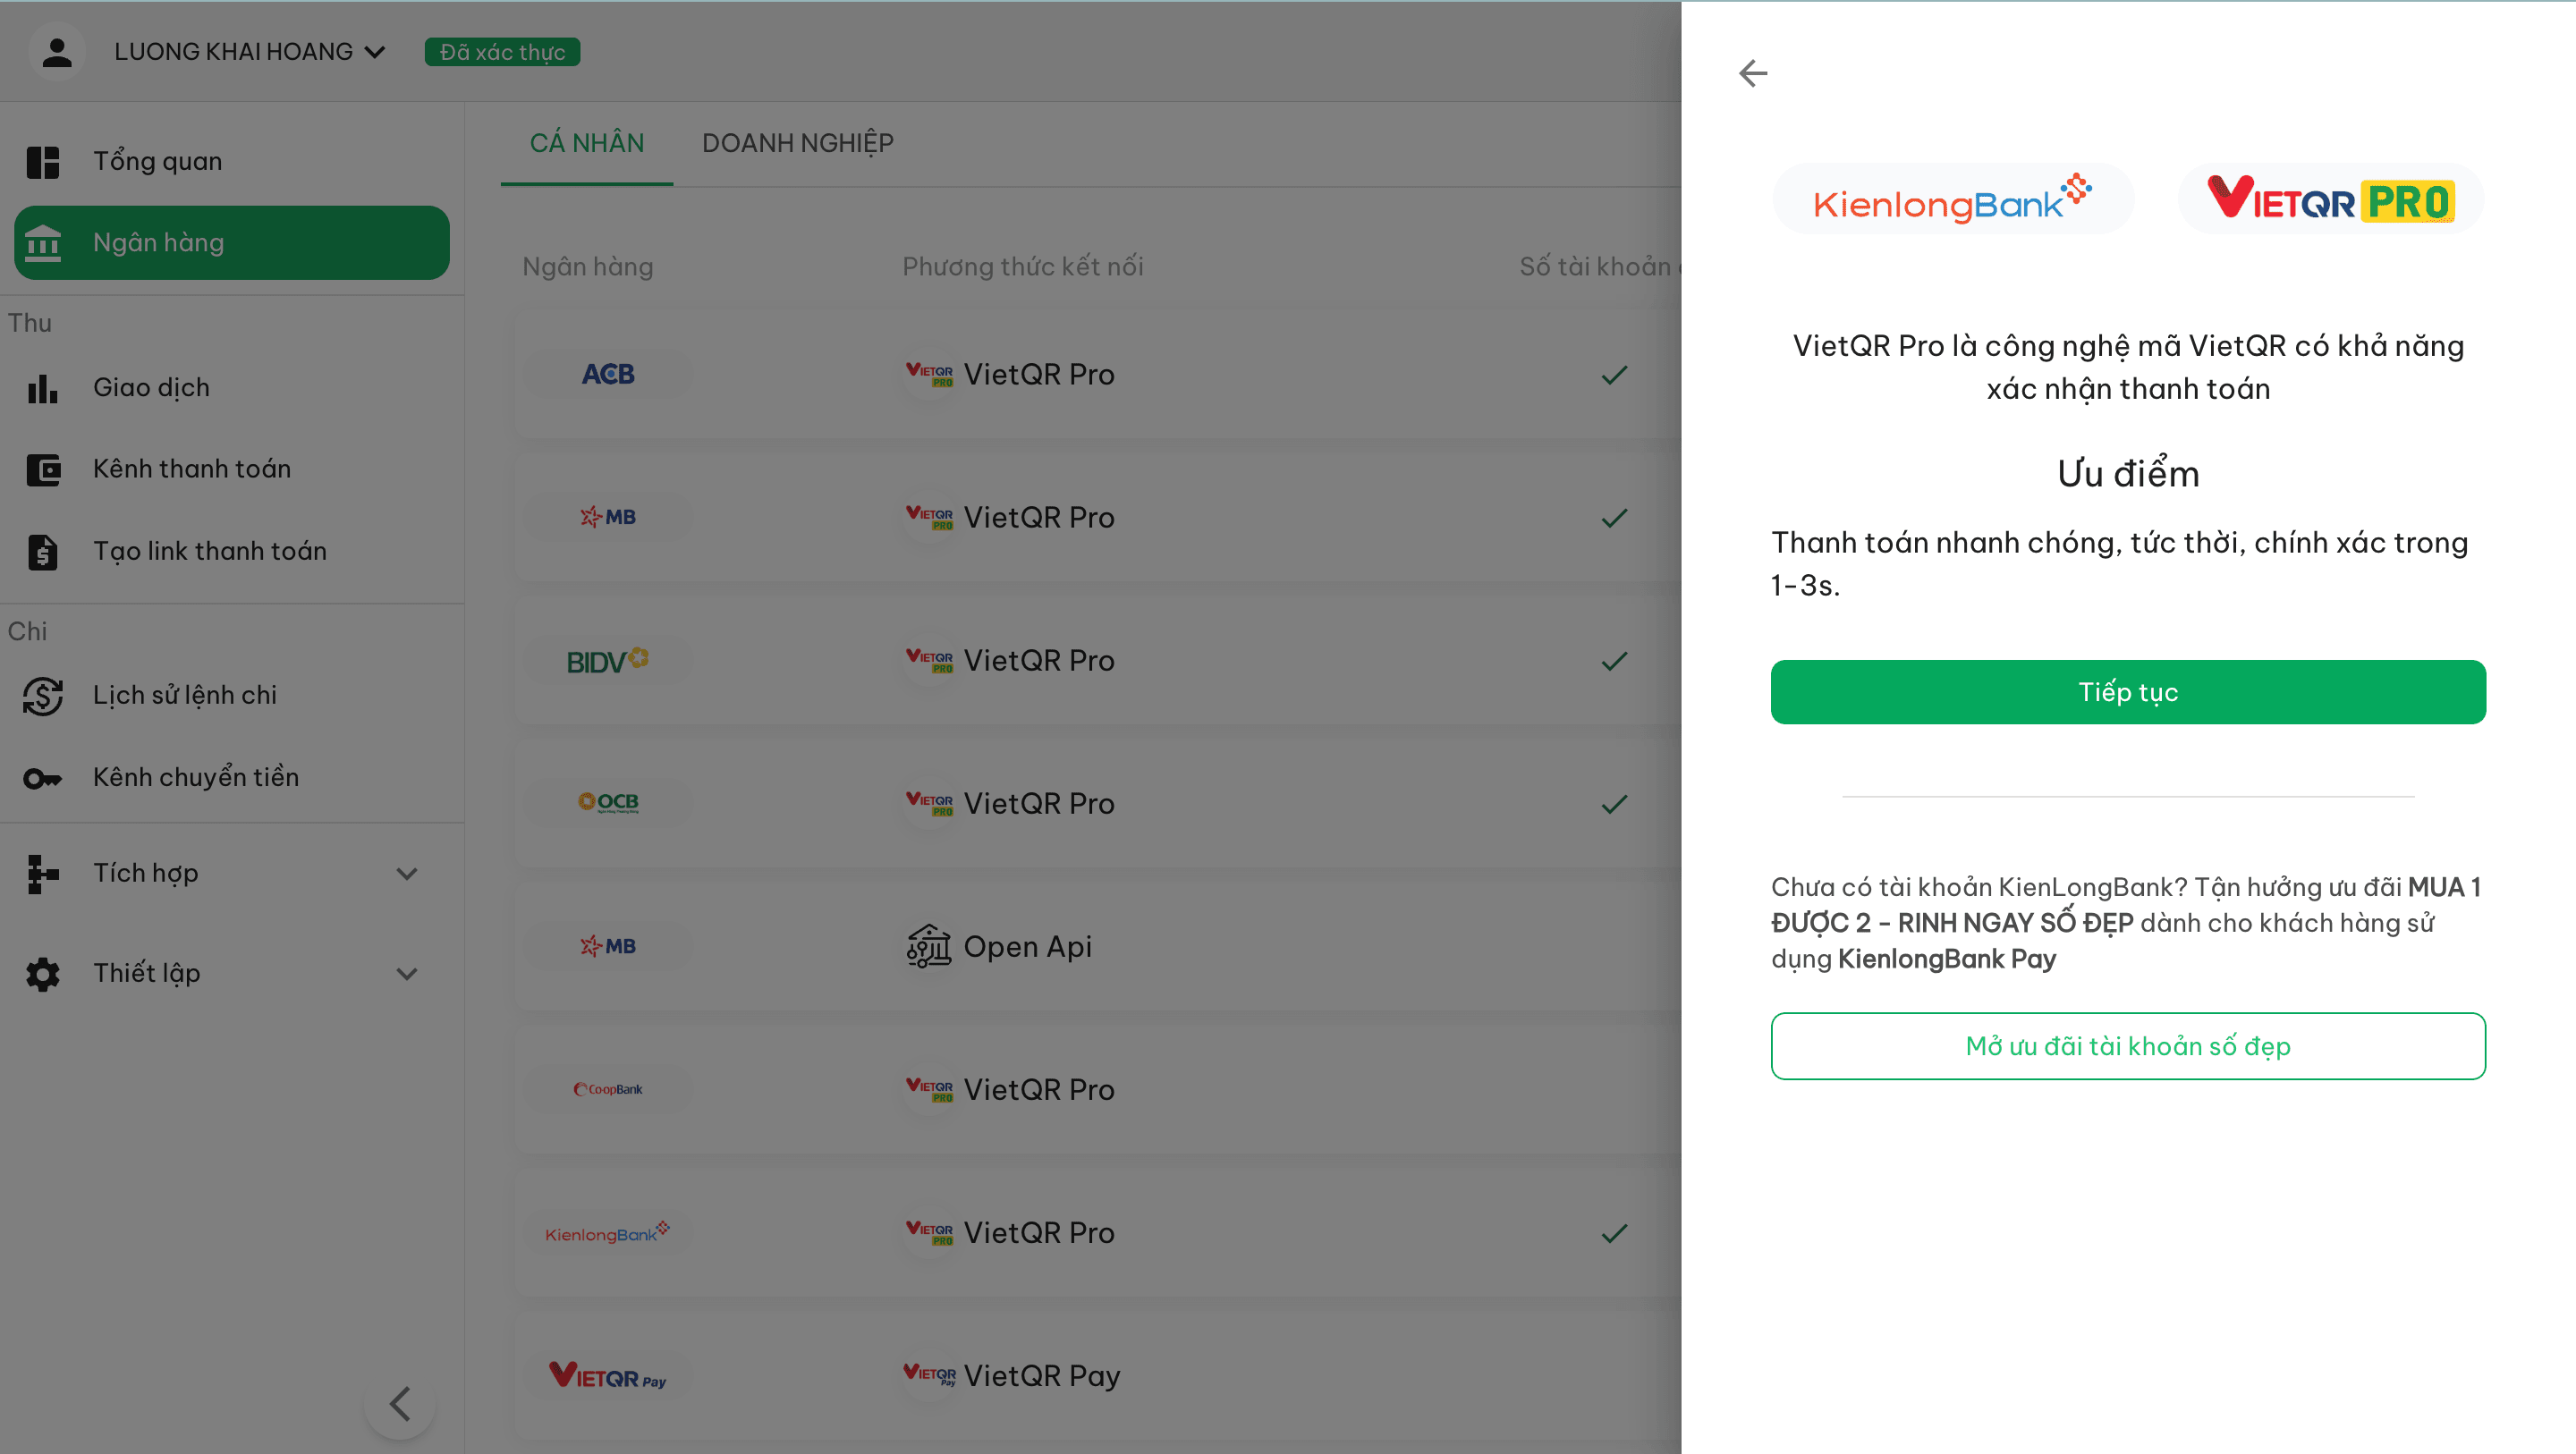Select the CÁ NHÂN tab
Image resolution: width=2576 pixels, height=1454 pixels.
[x=587, y=143]
